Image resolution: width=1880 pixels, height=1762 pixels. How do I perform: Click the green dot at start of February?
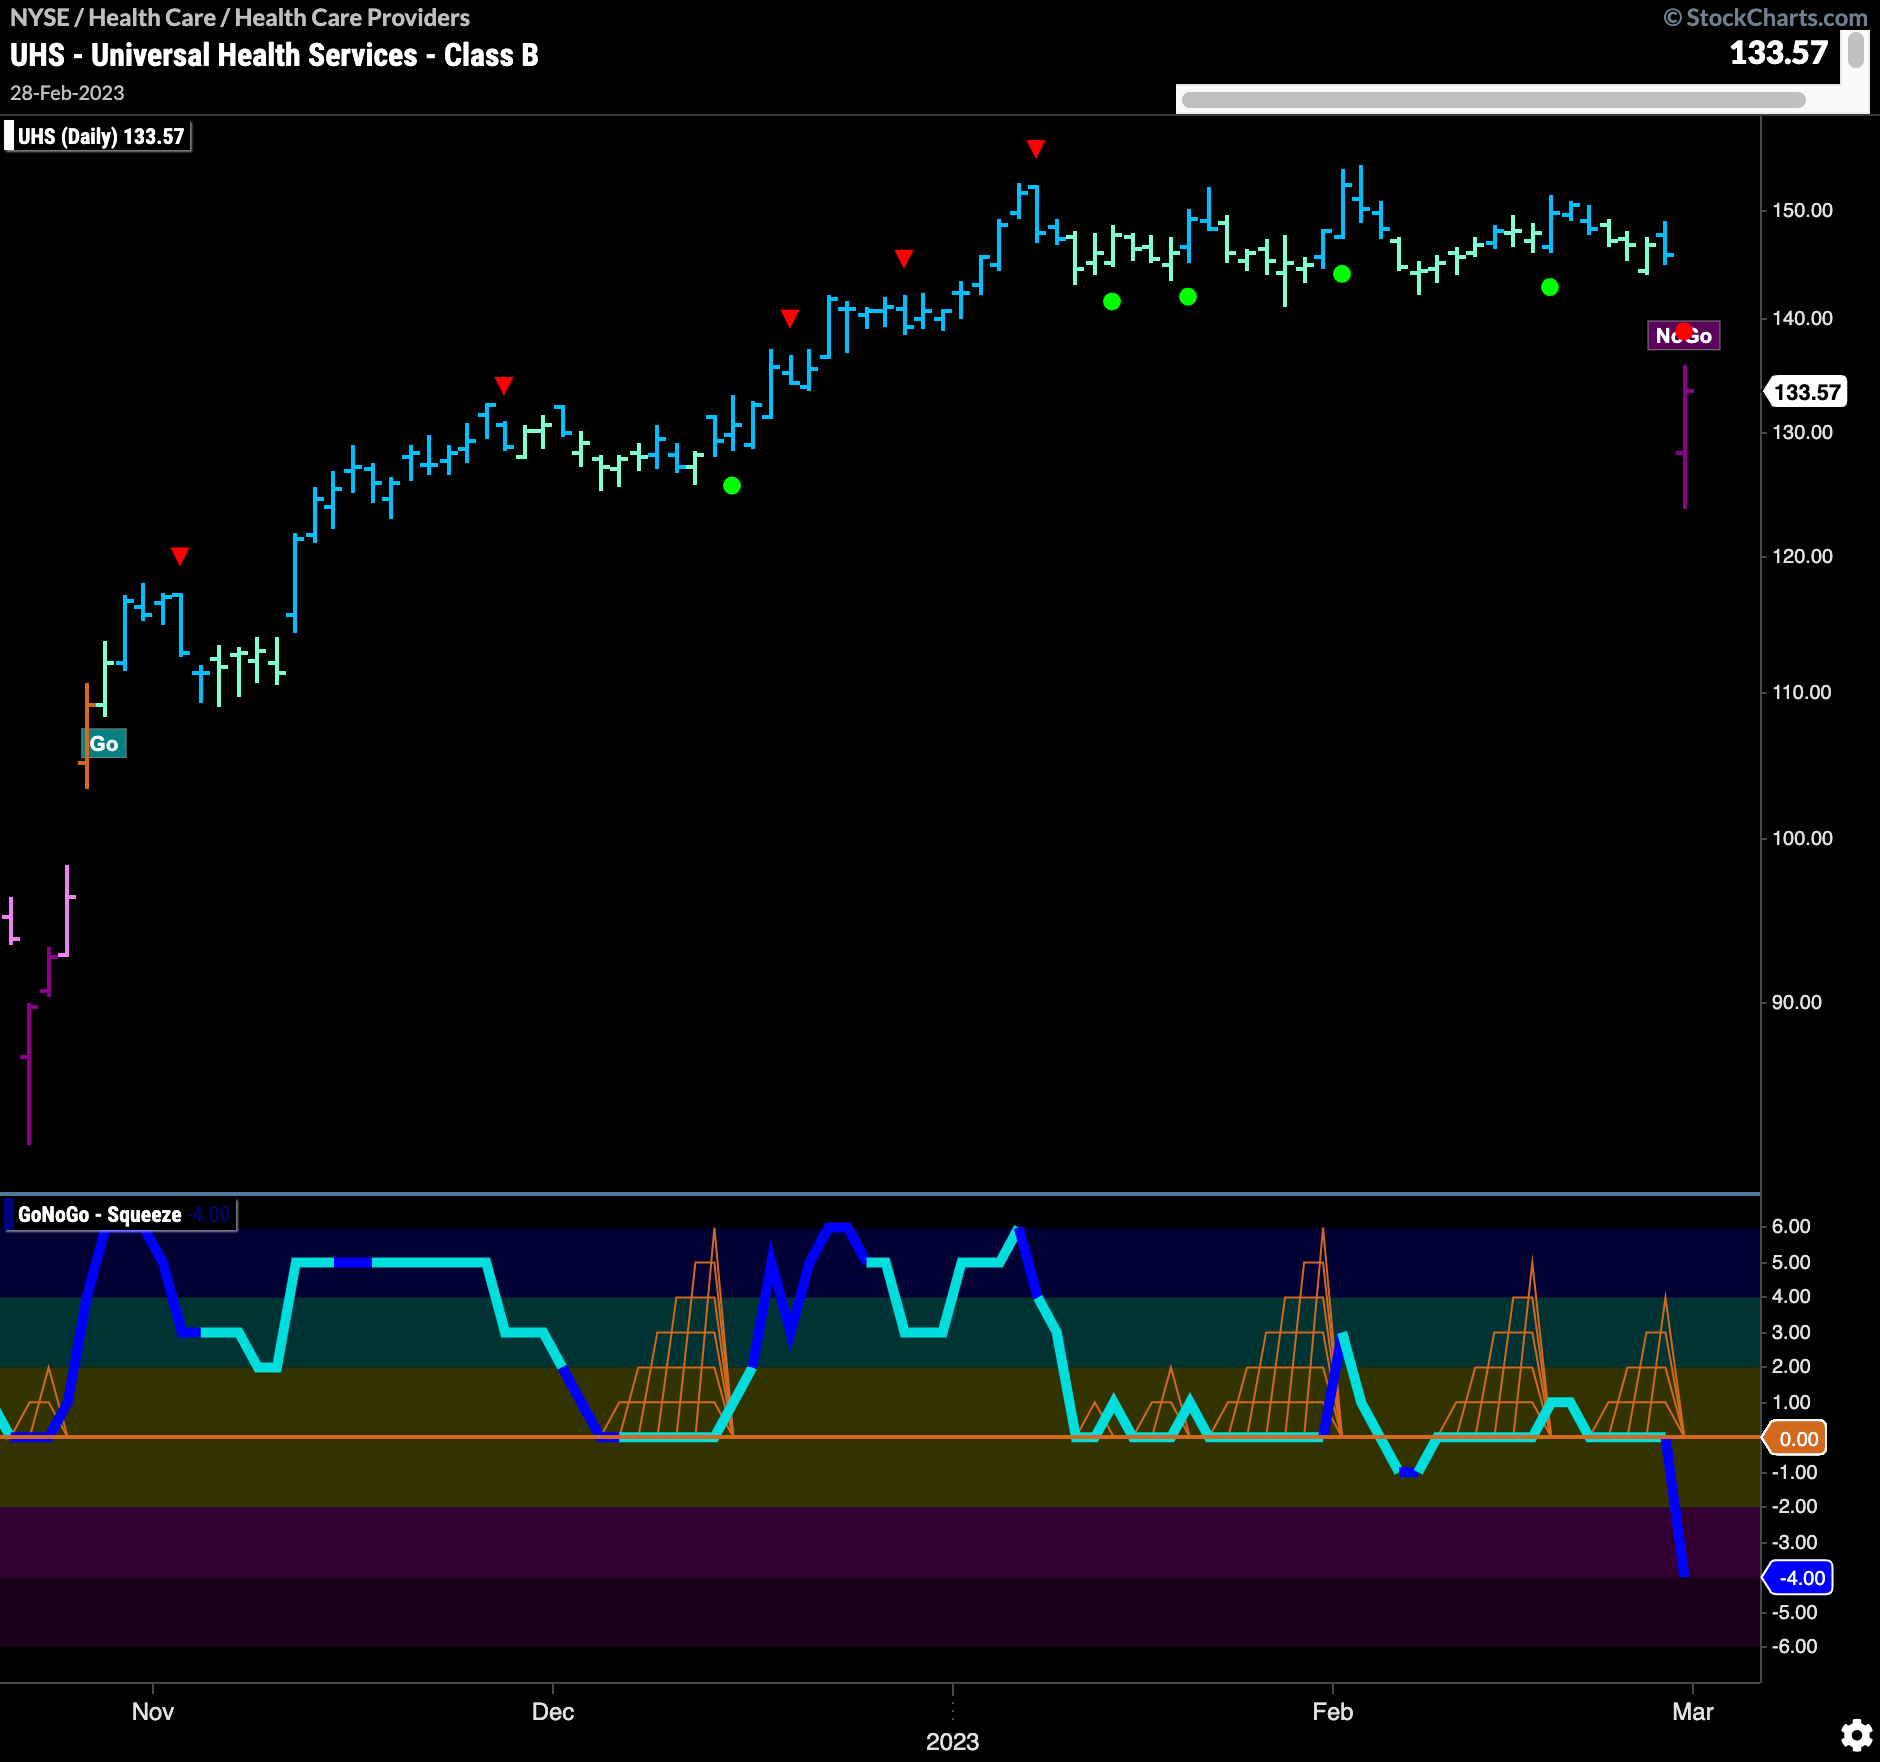[x=1342, y=273]
